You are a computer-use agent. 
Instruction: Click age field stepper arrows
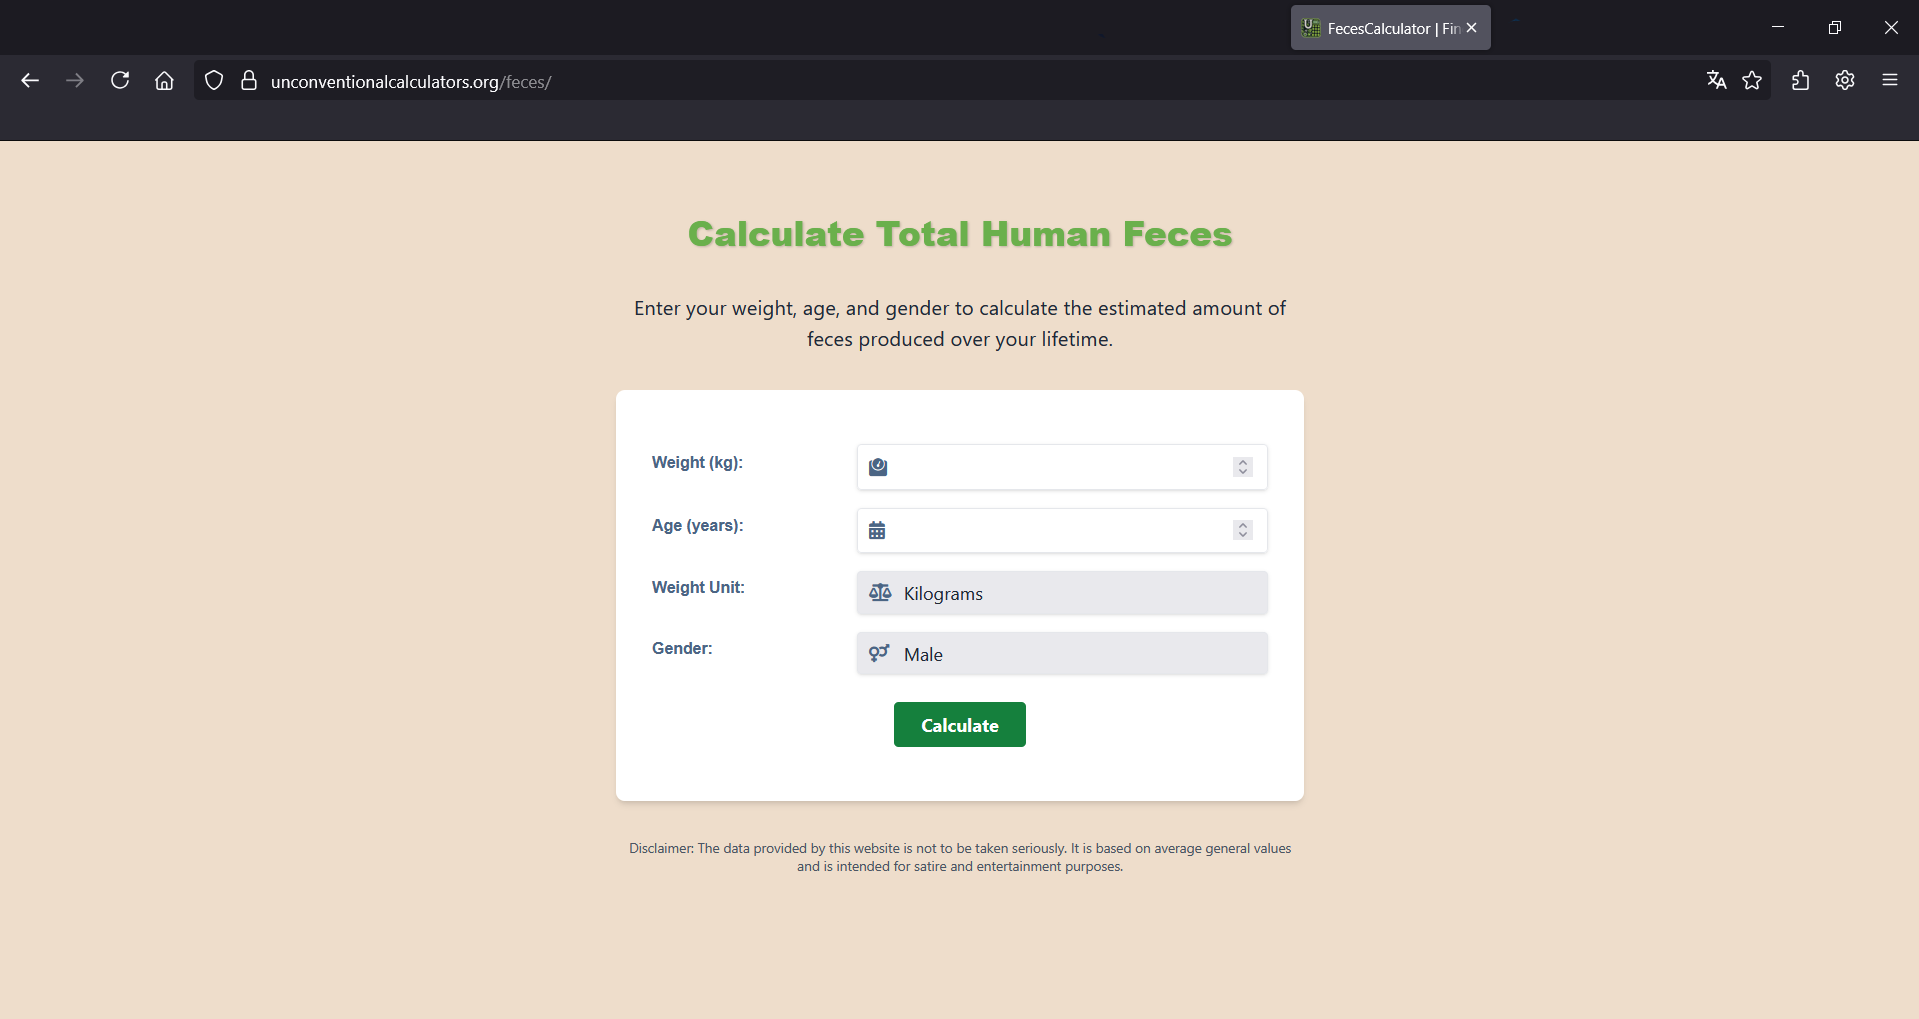click(x=1243, y=530)
